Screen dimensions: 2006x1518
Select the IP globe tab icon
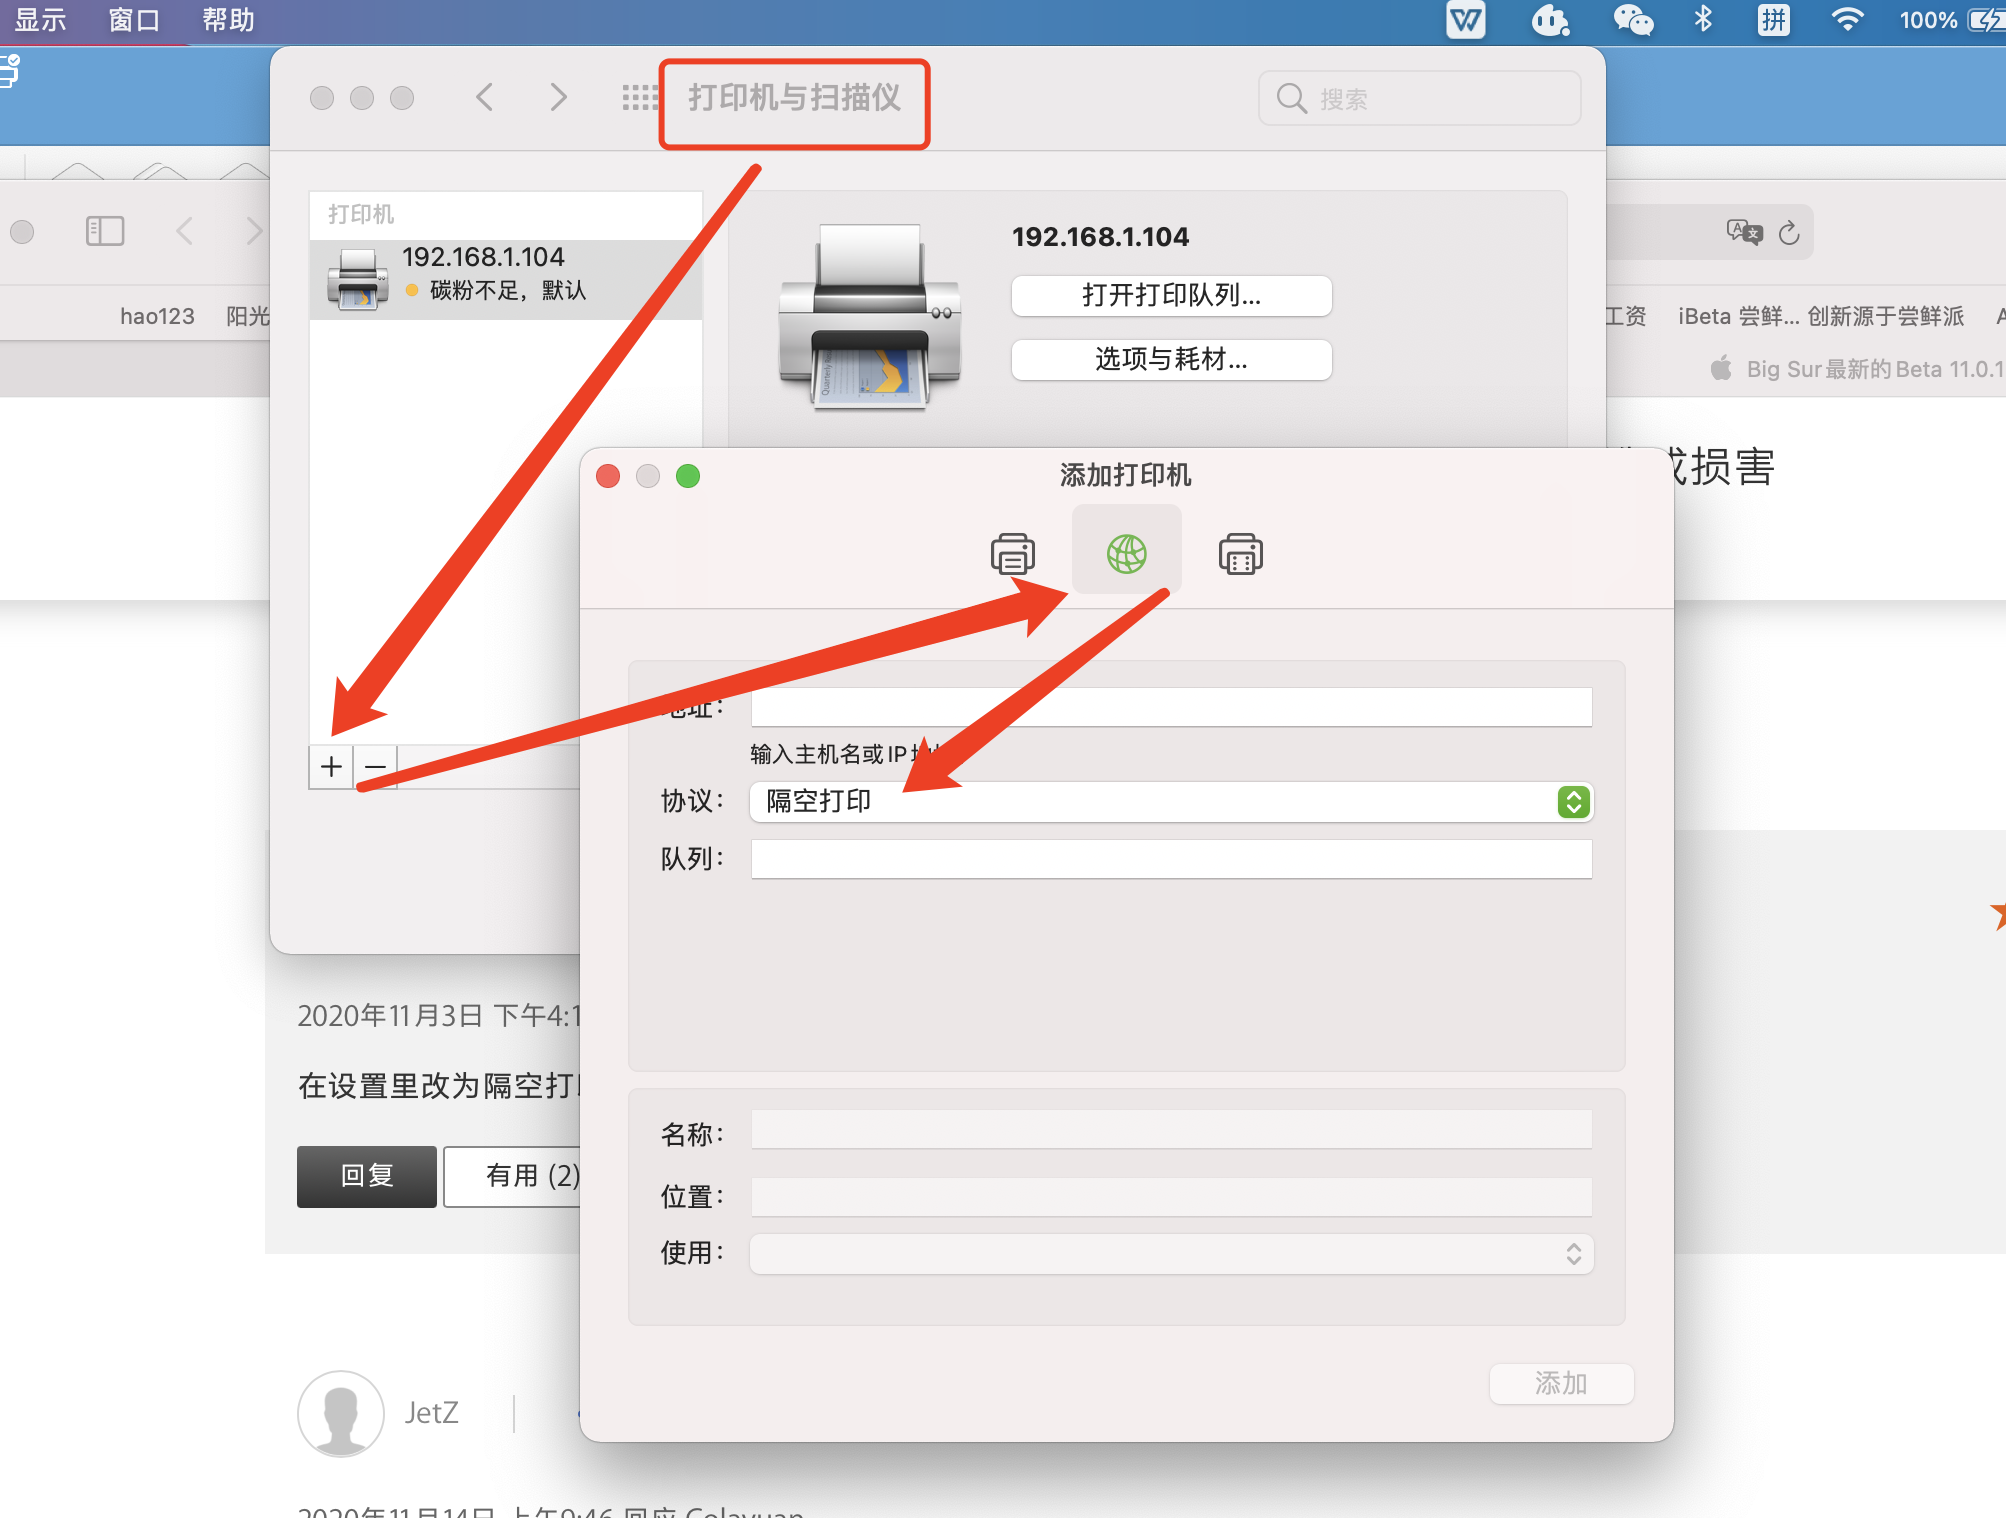(x=1126, y=553)
